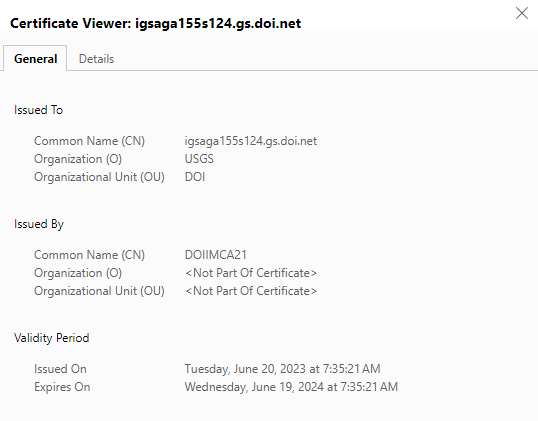Click Organizational Unit (OU) label under Issued To
This screenshot has height=421, width=538.
[x=99, y=177]
